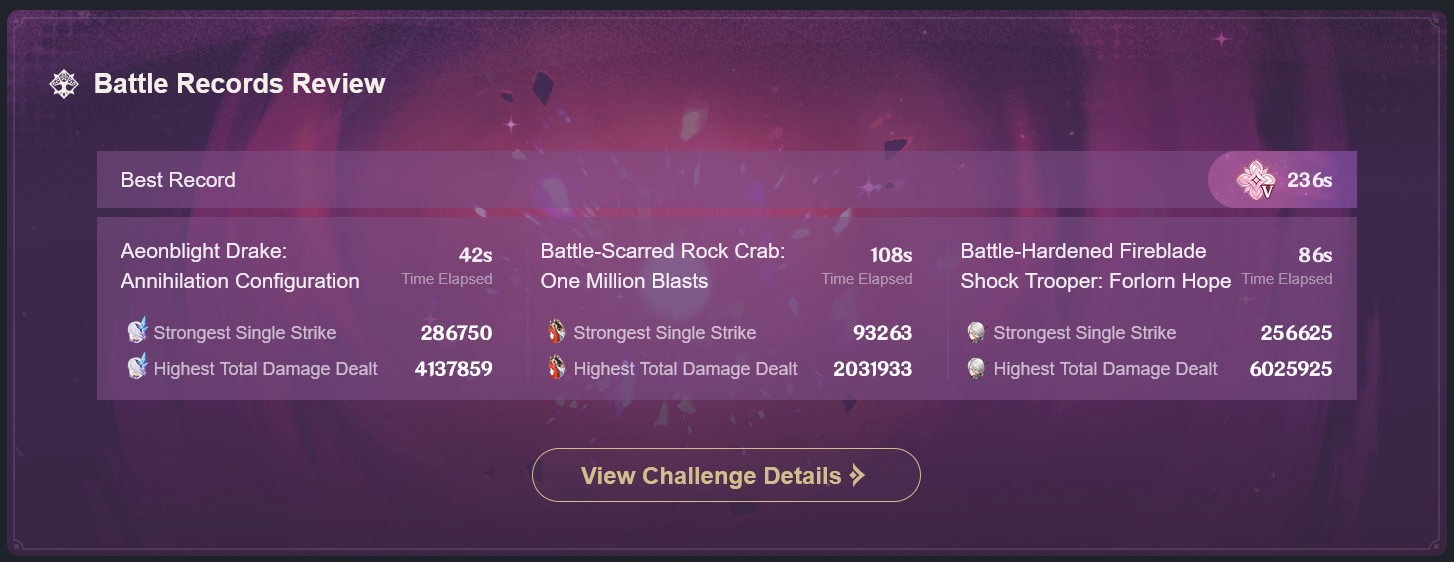Click character avatar beside 2031933 total damage
The image size is (1454, 562).
[557, 369]
